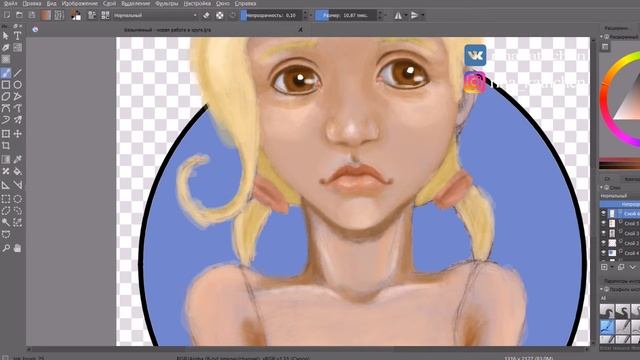Open the brush editor settings icon
The image size is (640, 360).
[92, 15]
